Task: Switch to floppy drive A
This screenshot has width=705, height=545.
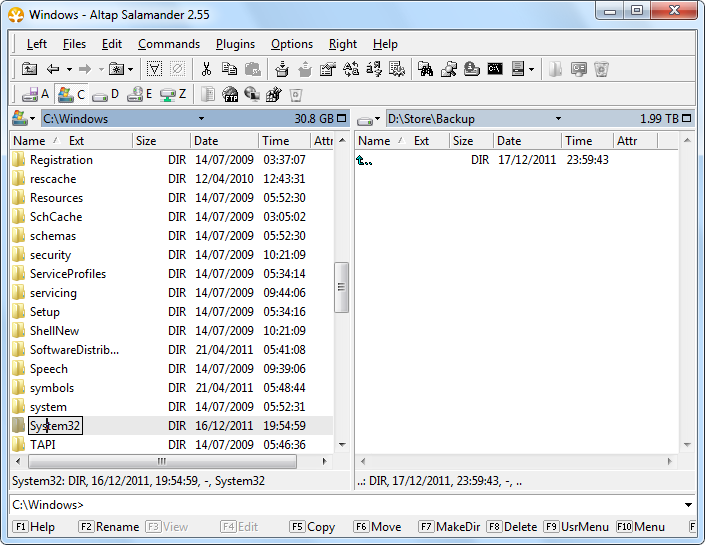Action: (x=35, y=94)
